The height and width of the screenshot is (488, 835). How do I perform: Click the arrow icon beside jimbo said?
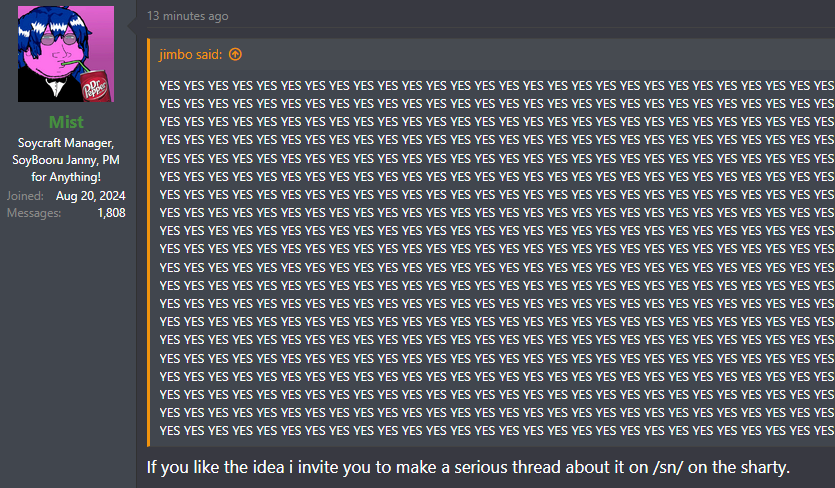coord(235,54)
